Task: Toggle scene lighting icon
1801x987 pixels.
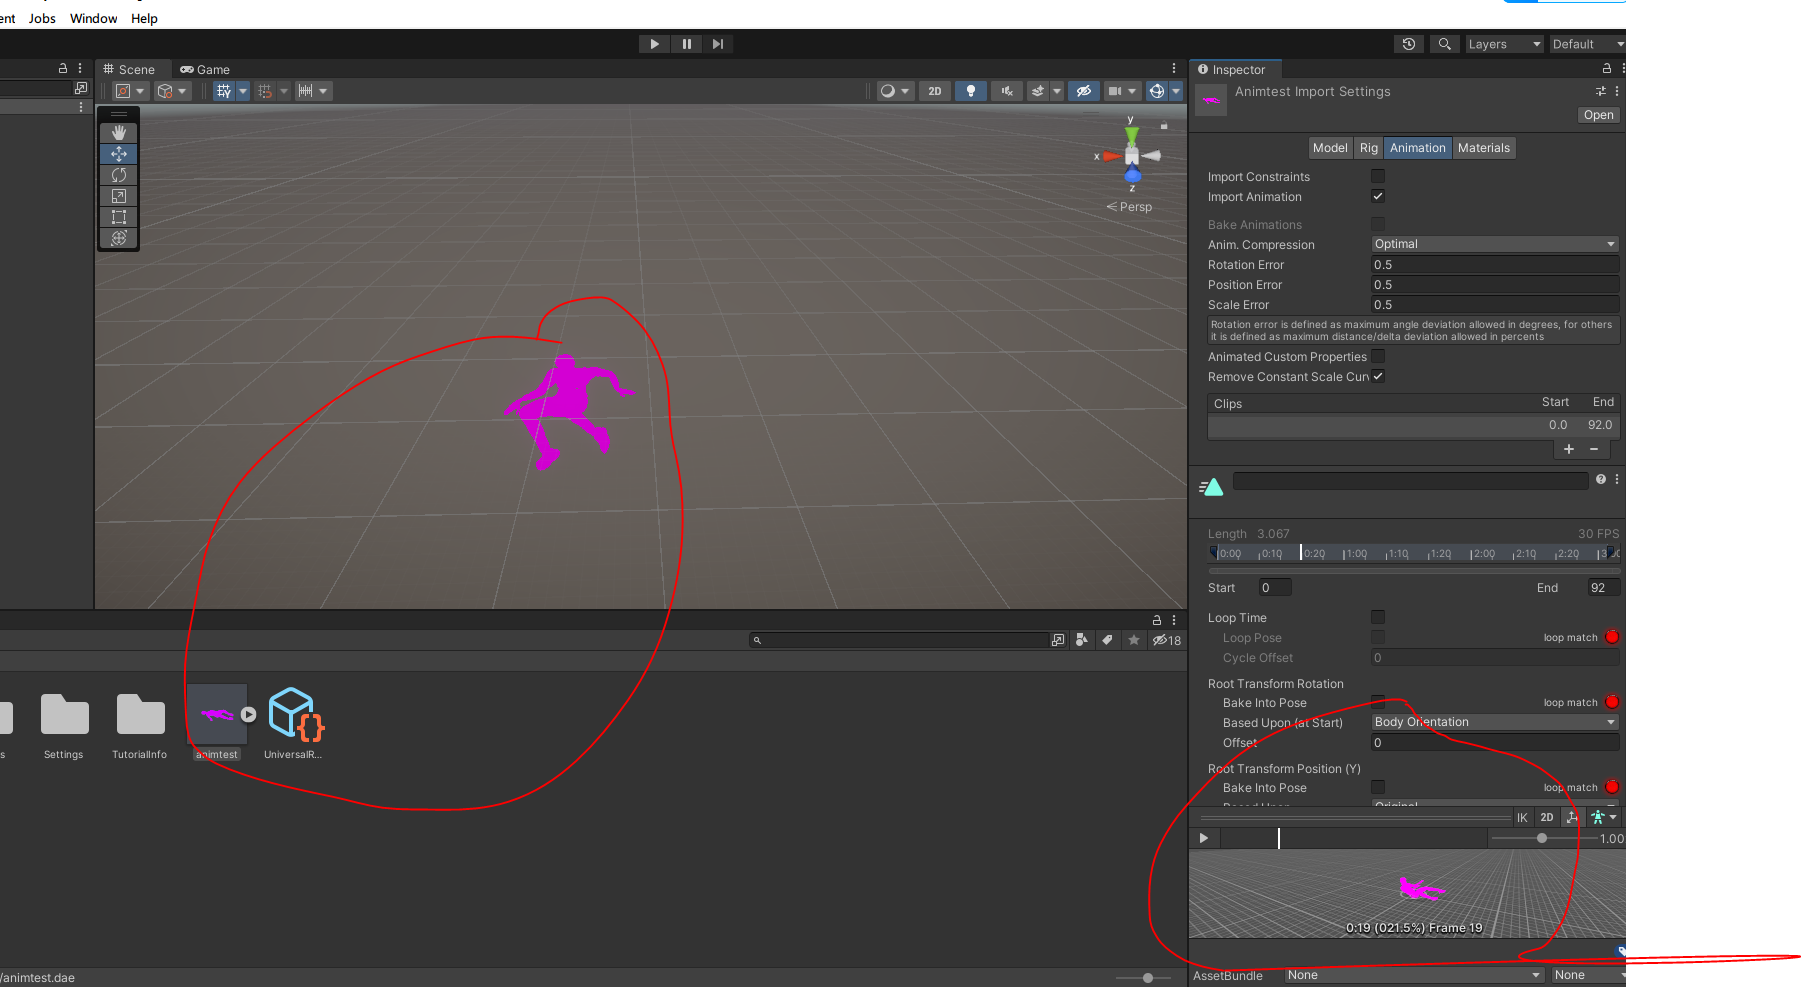Action: (970, 91)
